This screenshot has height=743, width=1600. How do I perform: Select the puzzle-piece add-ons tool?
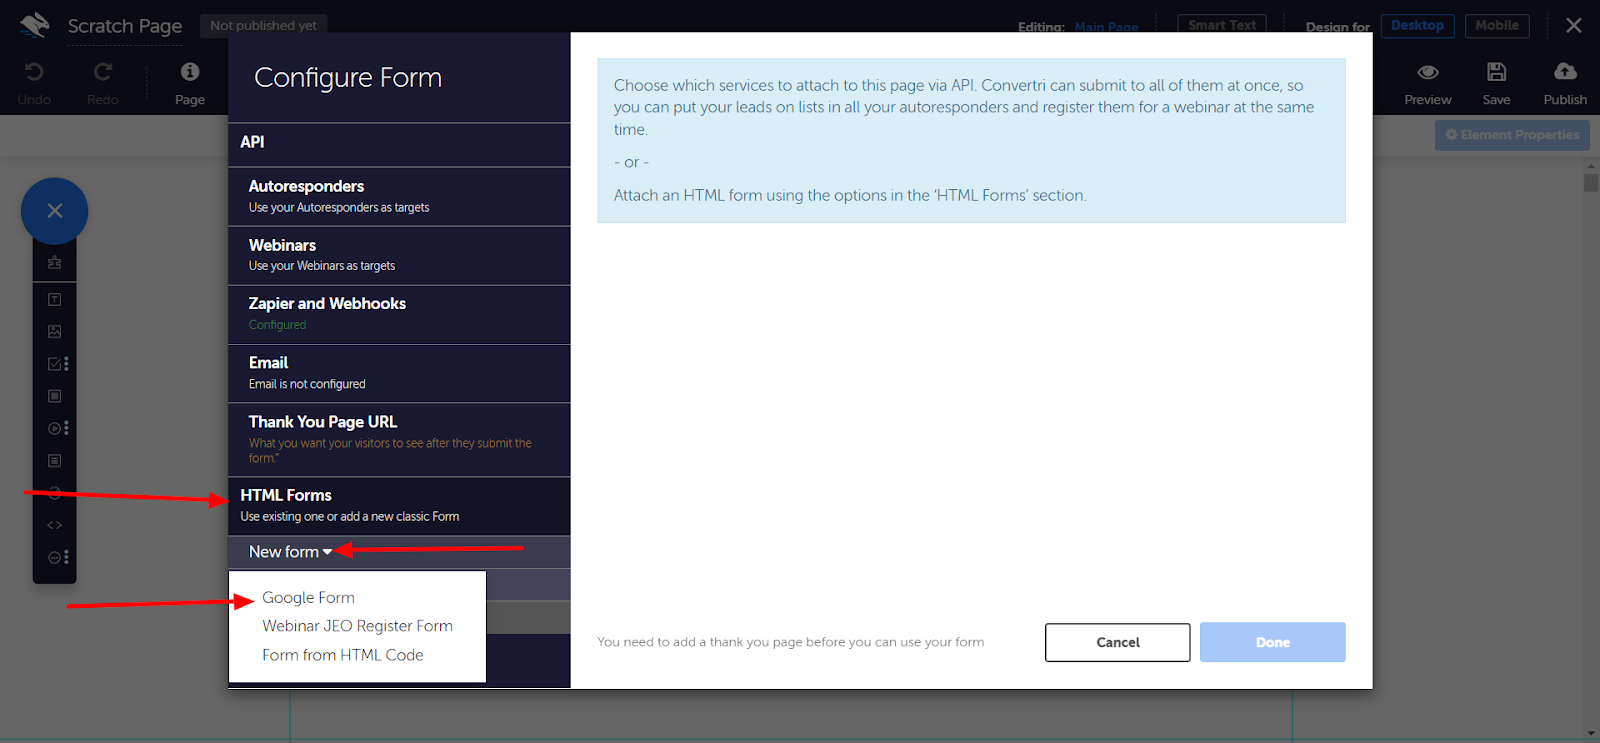click(x=55, y=263)
